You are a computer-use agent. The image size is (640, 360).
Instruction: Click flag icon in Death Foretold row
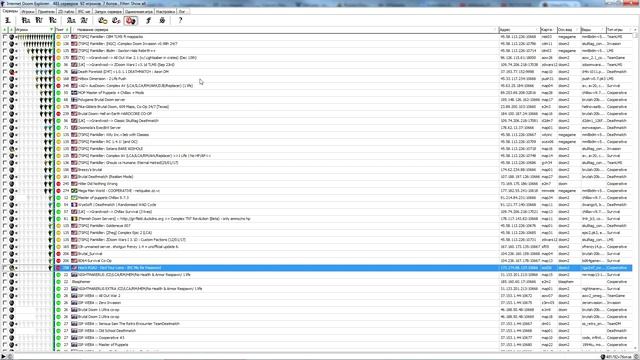74,72
